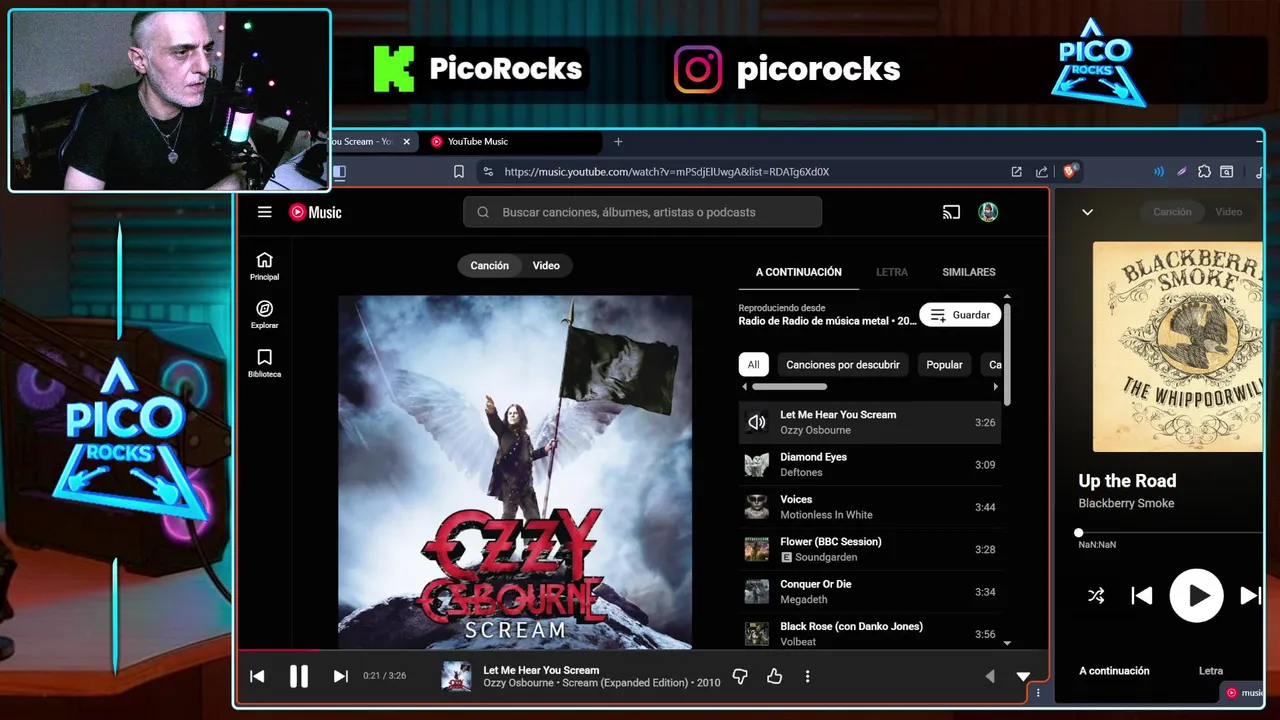Close the 'ou Scream' browser tab
This screenshot has width=1280, height=720.
click(406, 142)
